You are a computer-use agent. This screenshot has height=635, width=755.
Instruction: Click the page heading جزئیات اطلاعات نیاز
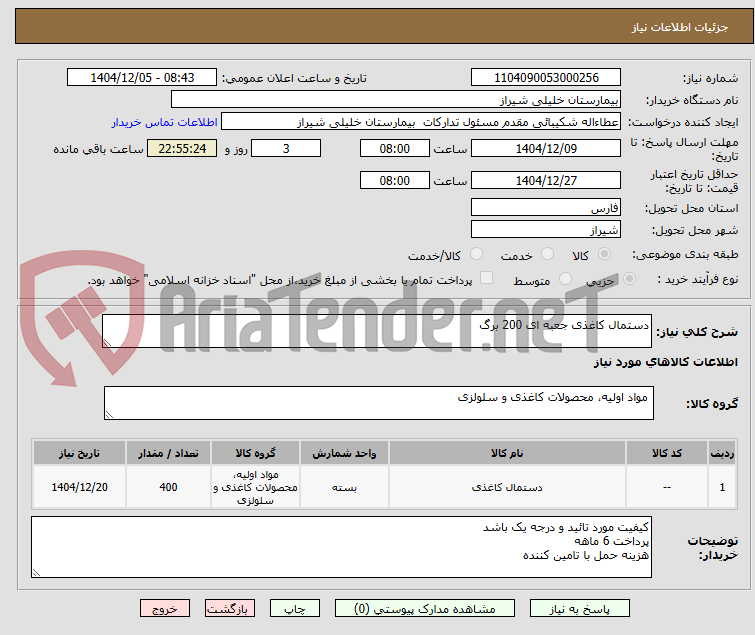click(x=679, y=27)
